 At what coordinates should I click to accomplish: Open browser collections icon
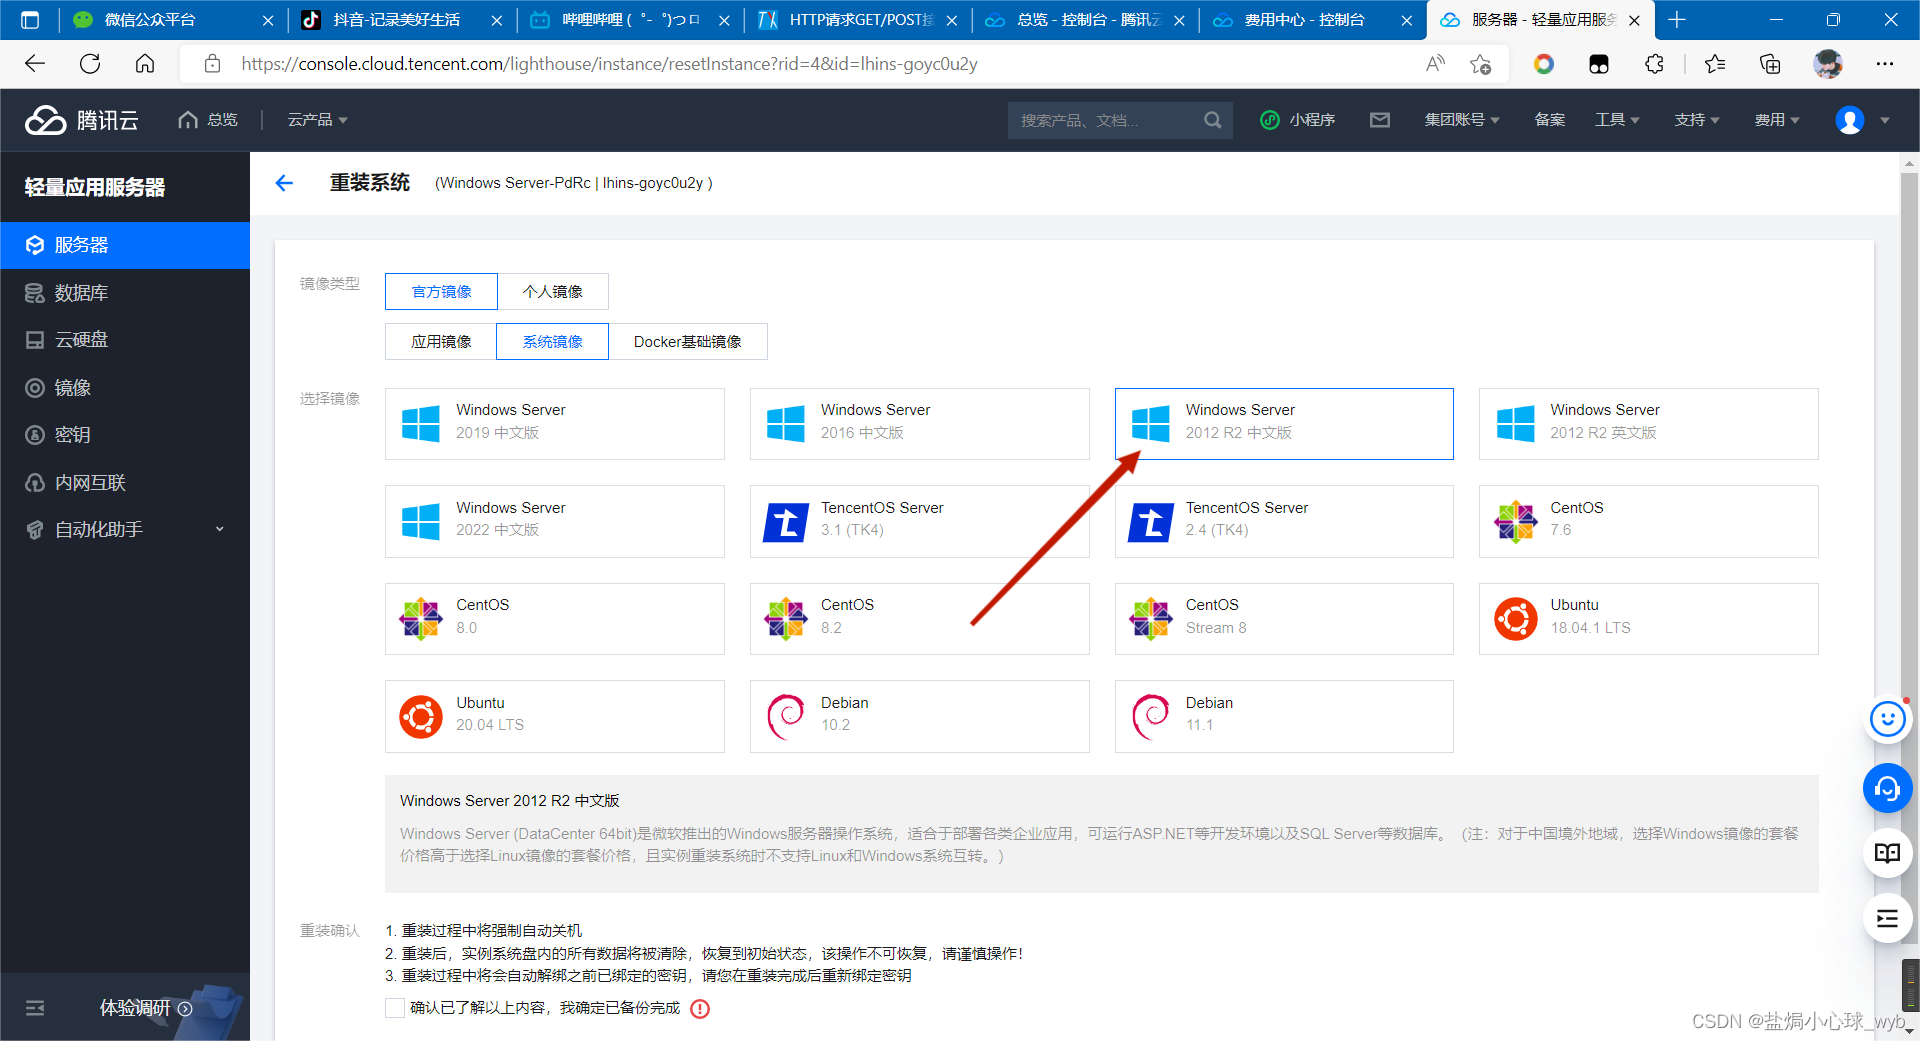point(1770,64)
